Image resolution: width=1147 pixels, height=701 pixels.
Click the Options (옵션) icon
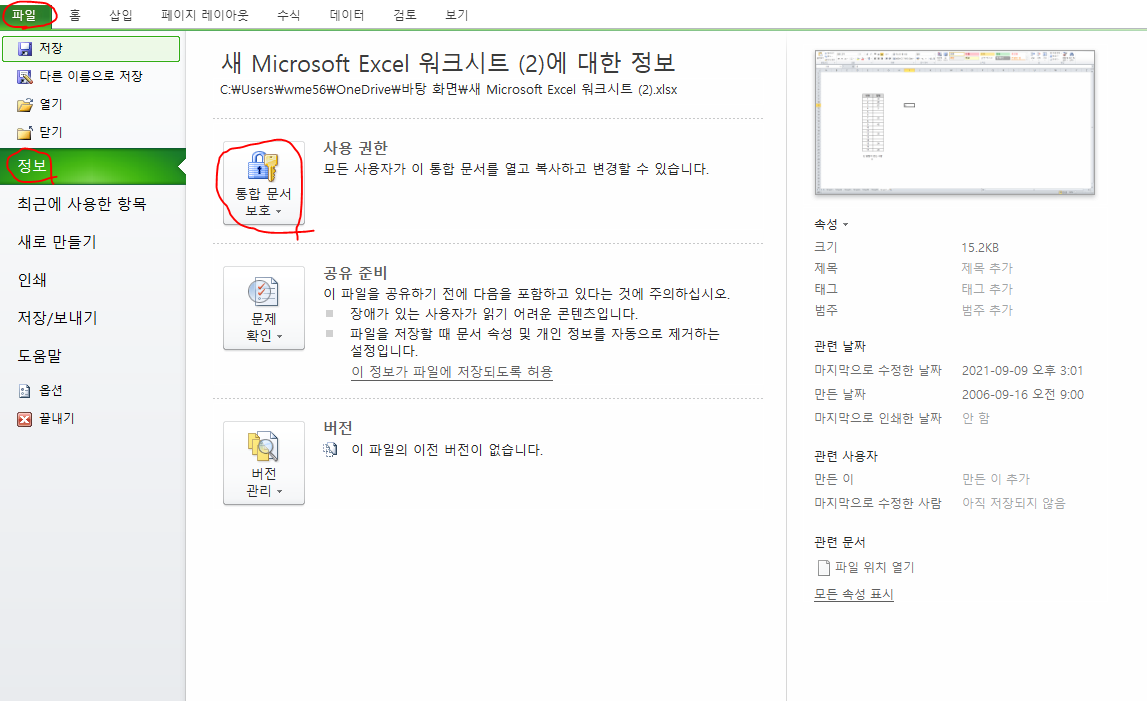25,391
